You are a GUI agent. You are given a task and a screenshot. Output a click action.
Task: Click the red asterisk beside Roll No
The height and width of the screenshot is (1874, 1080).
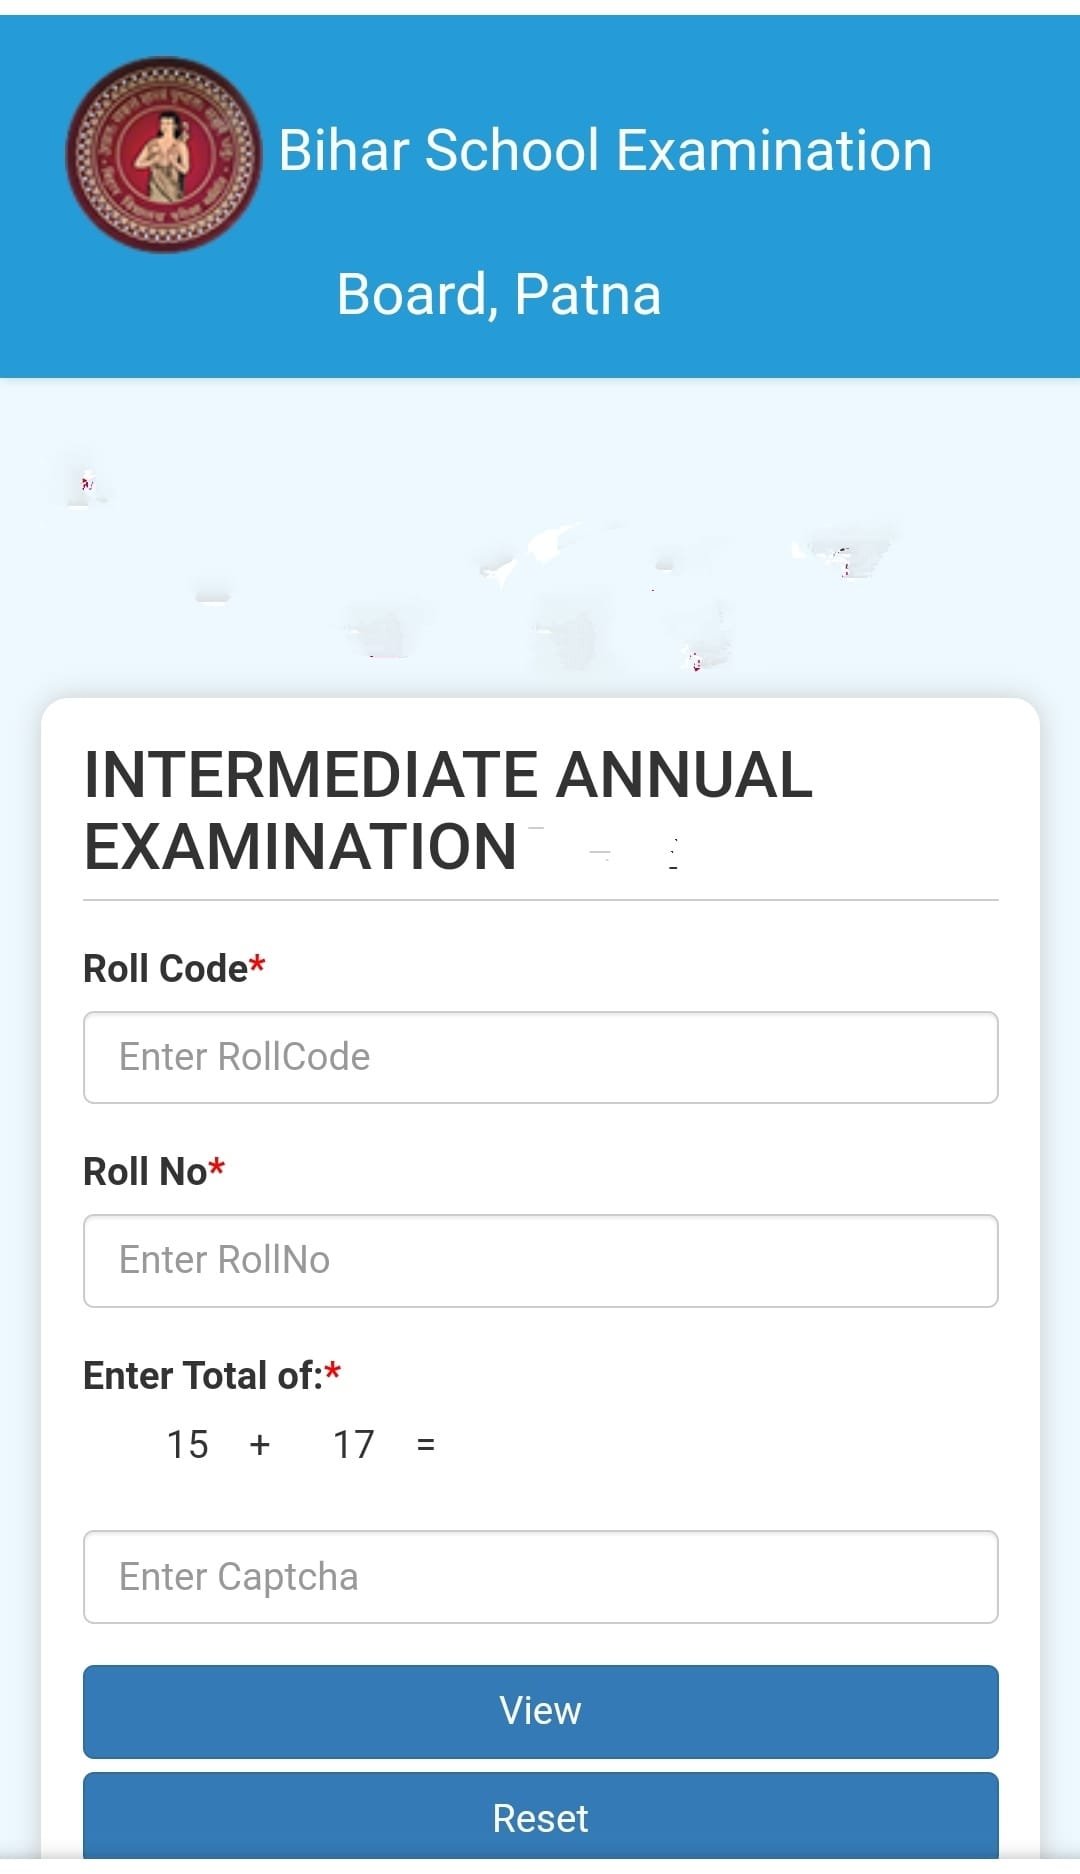(217, 1168)
